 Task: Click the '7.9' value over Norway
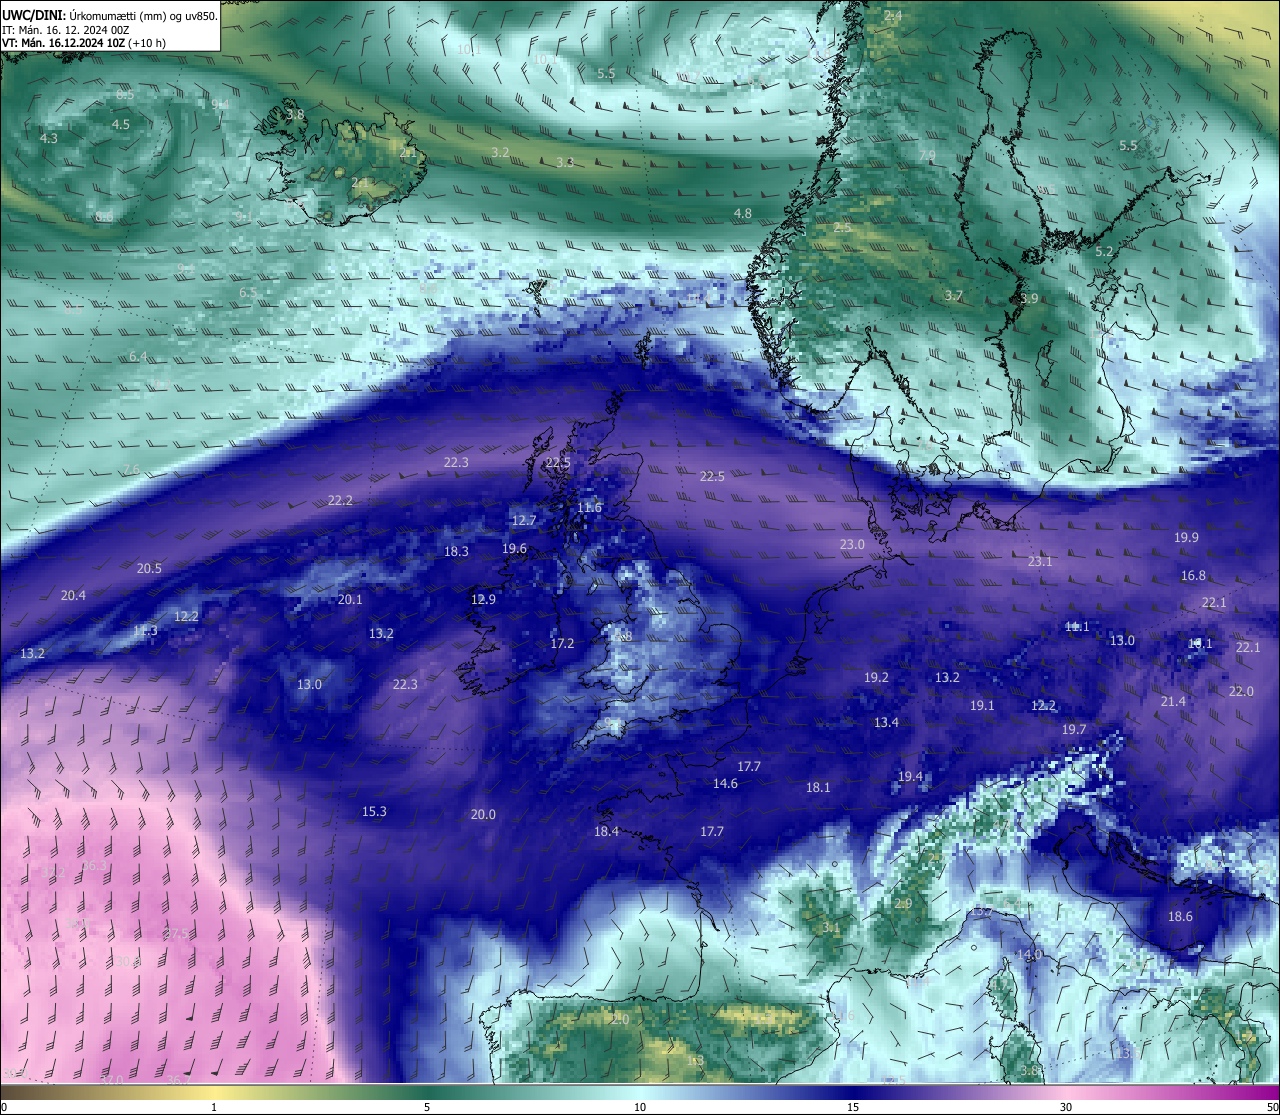pyautogui.click(x=927, y=155)
